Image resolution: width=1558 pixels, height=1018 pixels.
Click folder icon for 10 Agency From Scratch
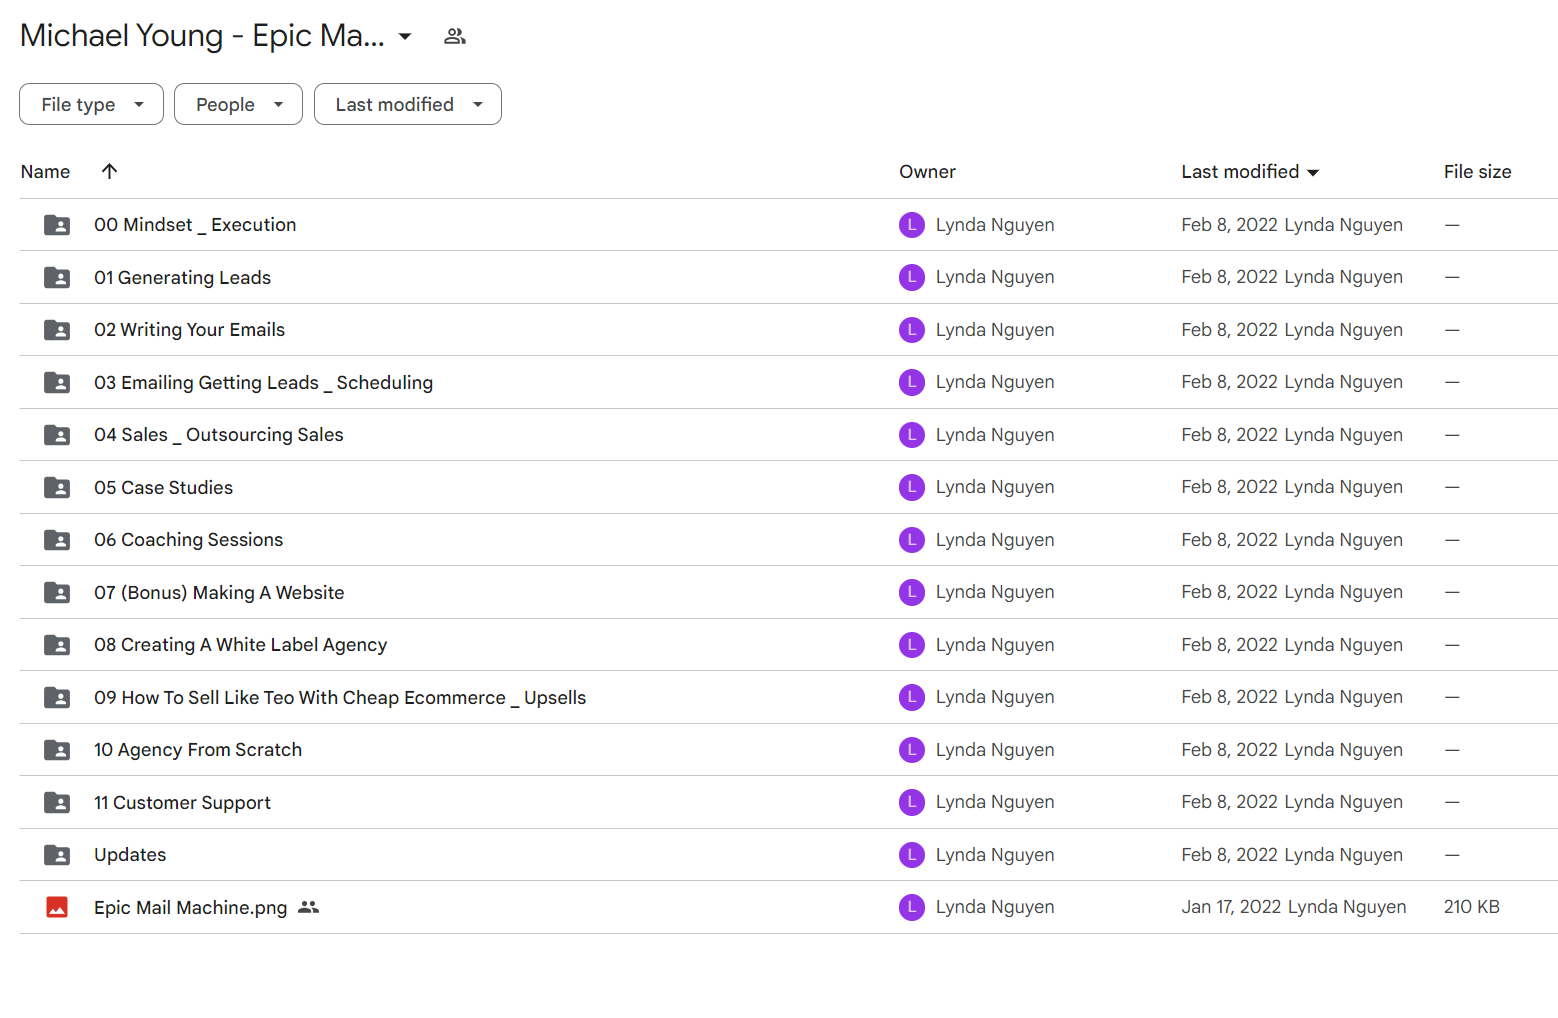[57, 750]
